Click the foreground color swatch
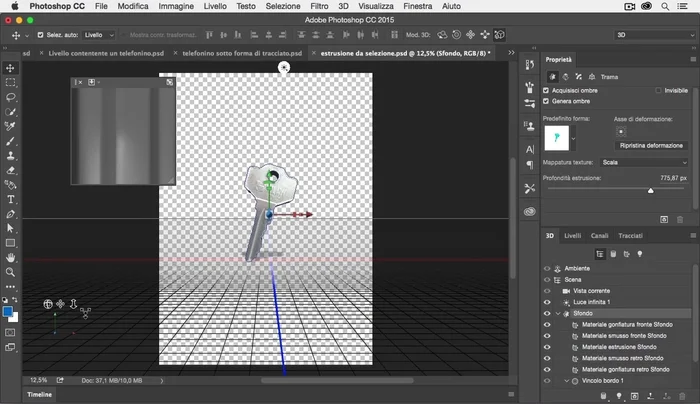The height and width of the screenshot is (404, 700). [8, 311]
